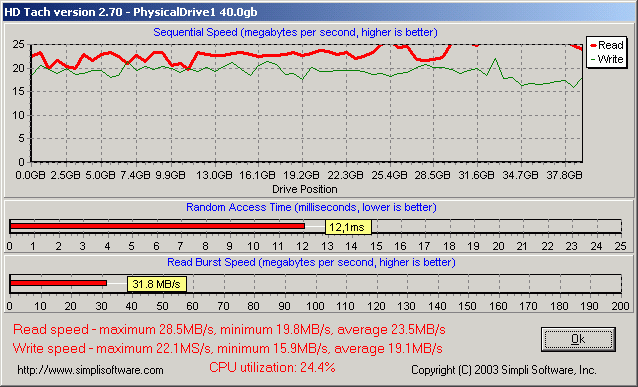The image size is (638, 387).
Task: Click the Write speed statistics line
Action: coord(227,348)
